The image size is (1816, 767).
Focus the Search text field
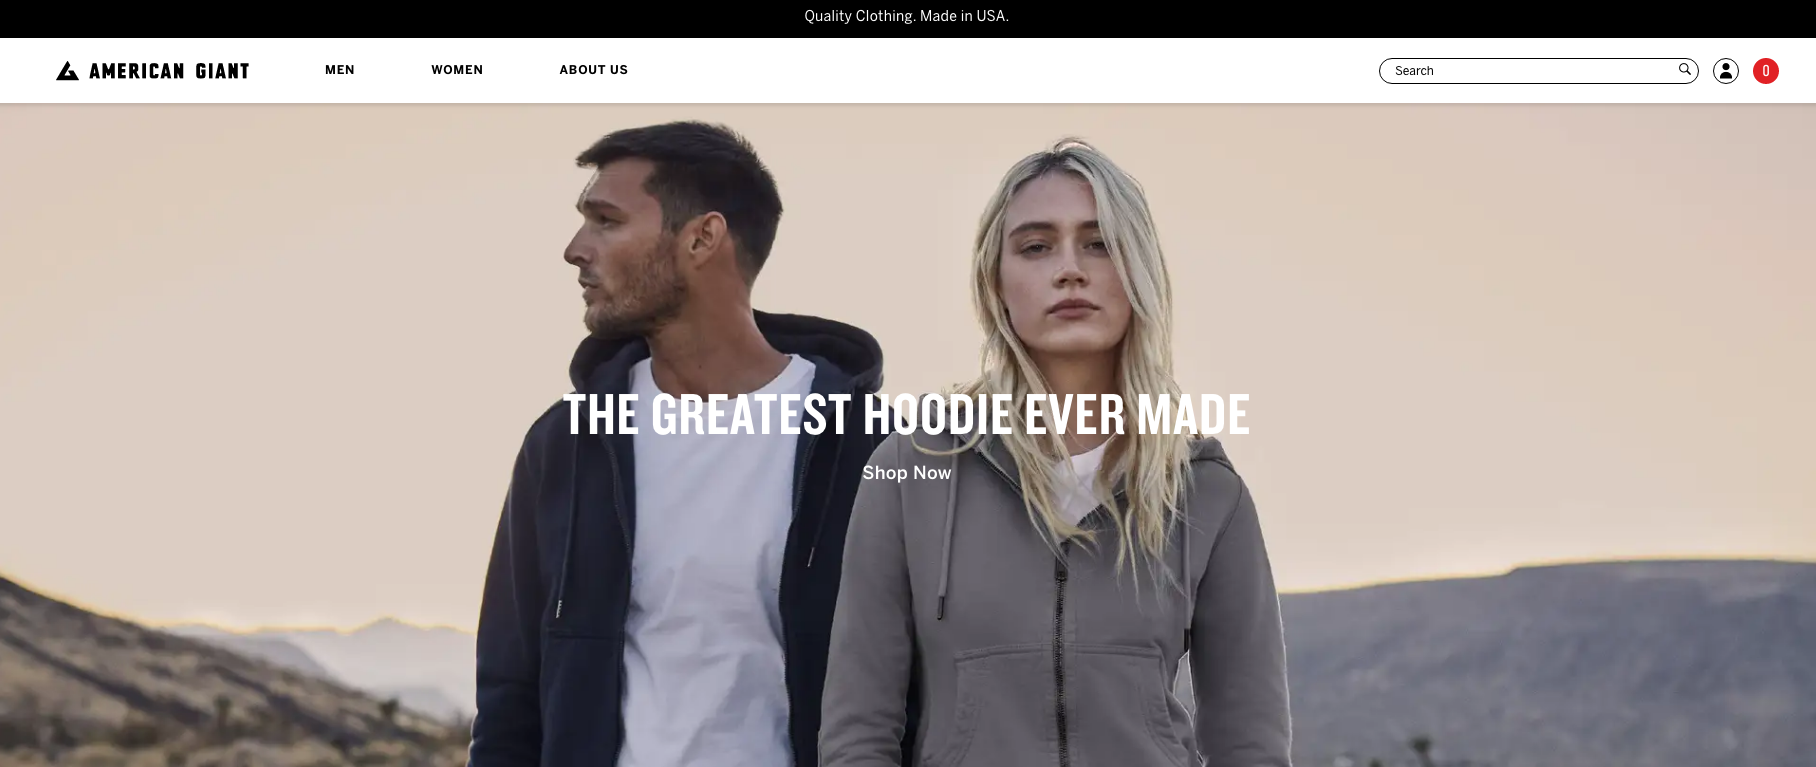pyautogui.click(x=1538, y=71)
